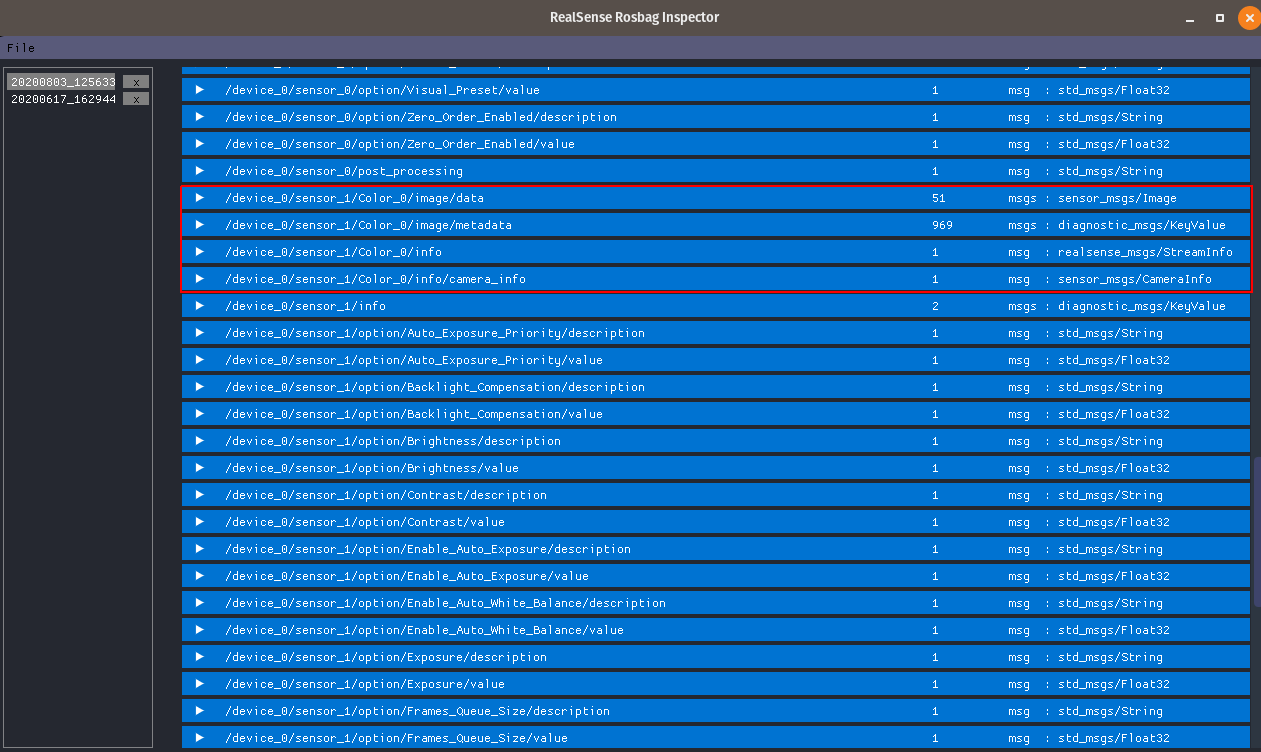Expand Brightness/description arrow
The width and height of the screenshot is (1261, 752).
coord(199,441)
